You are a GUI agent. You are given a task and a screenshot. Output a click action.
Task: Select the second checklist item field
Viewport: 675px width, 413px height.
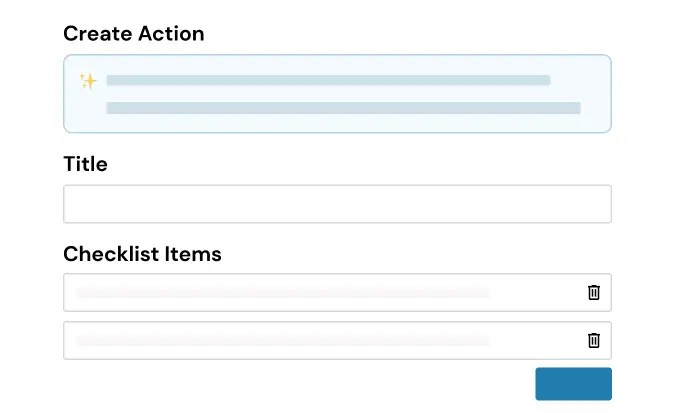click(337, 340)
